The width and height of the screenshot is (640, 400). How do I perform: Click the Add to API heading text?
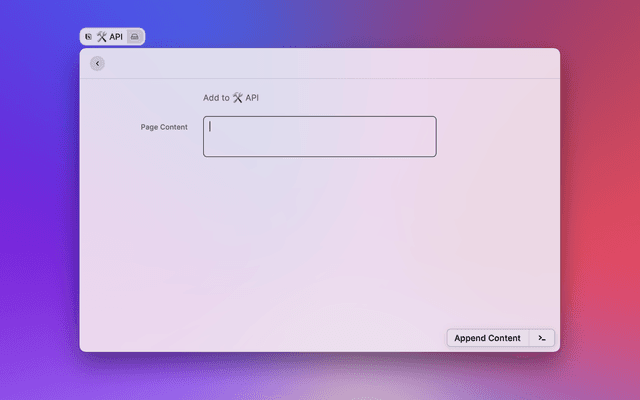[231, 98]
